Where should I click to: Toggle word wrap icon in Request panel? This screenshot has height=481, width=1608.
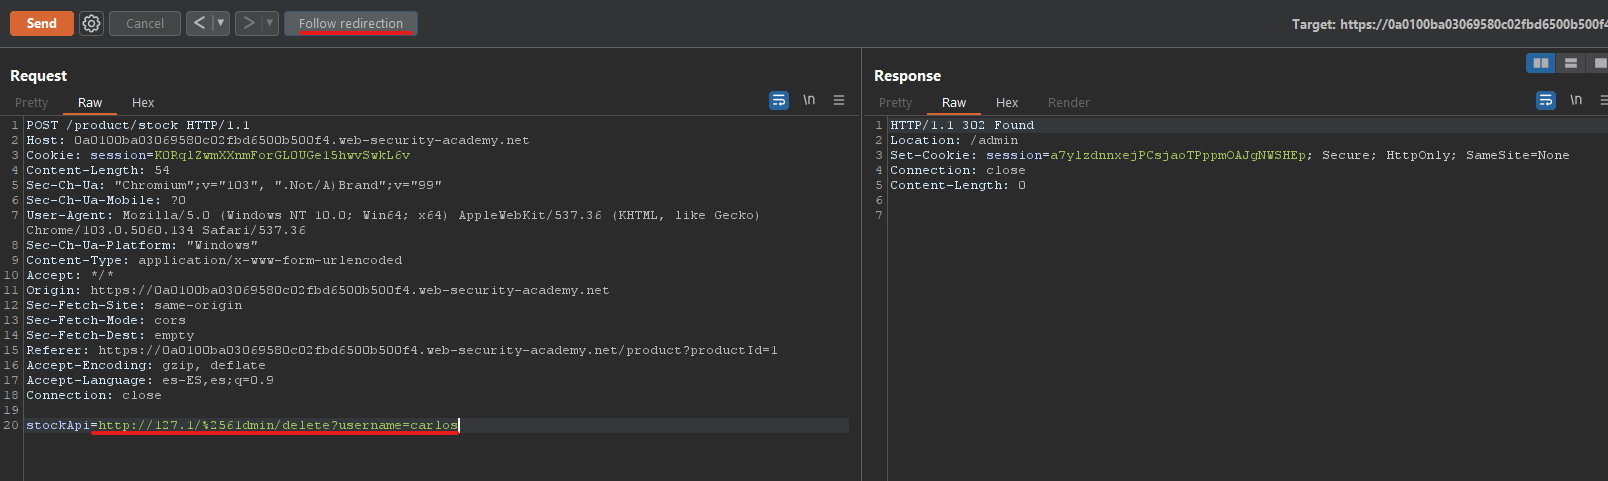point(779,100)
